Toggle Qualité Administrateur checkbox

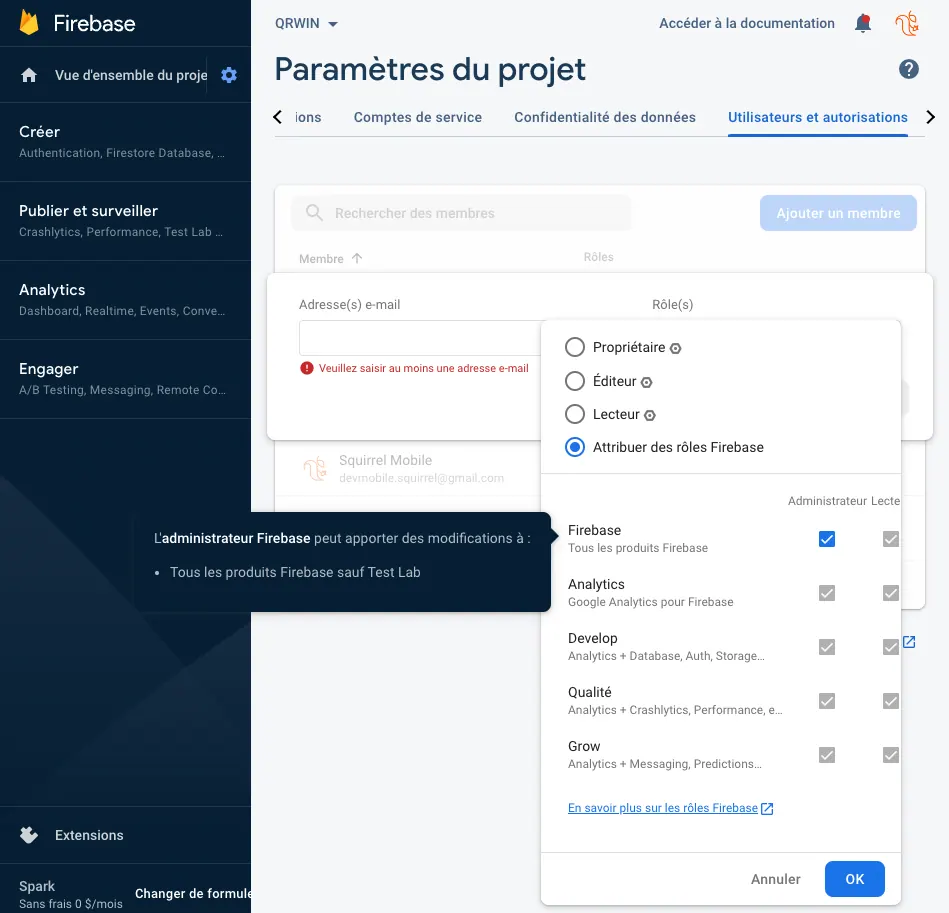point(827,701)
